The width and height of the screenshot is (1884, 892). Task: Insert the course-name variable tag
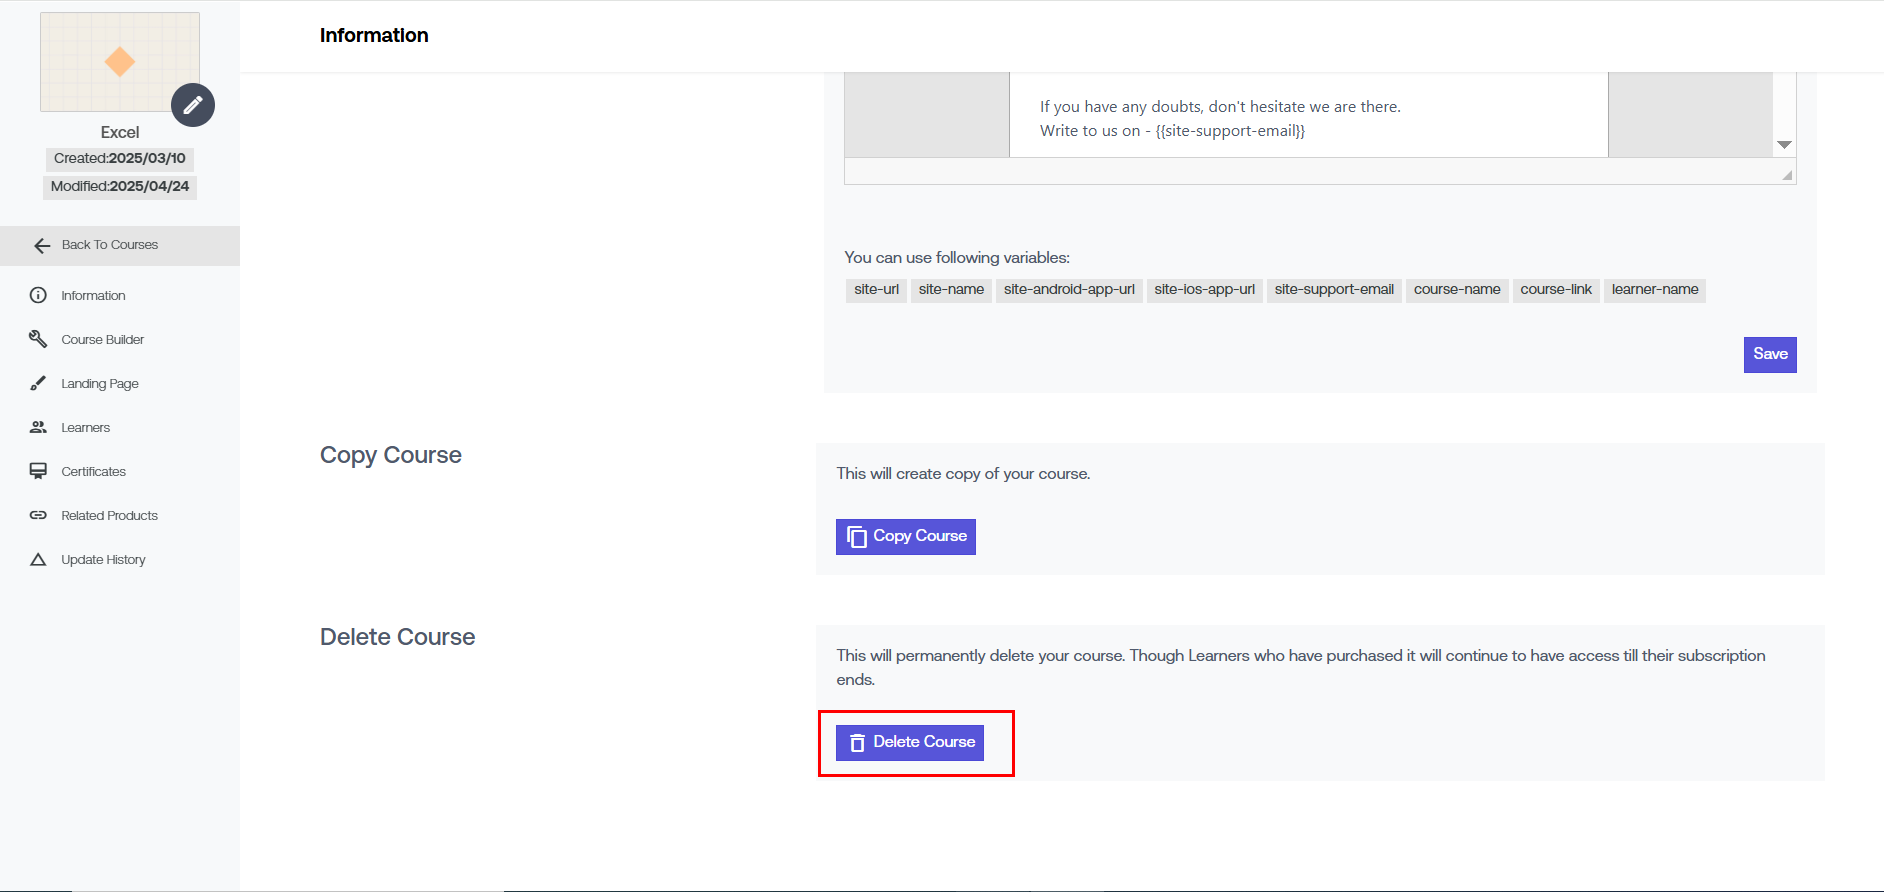pyautogui.click(x=1456, y=290)
